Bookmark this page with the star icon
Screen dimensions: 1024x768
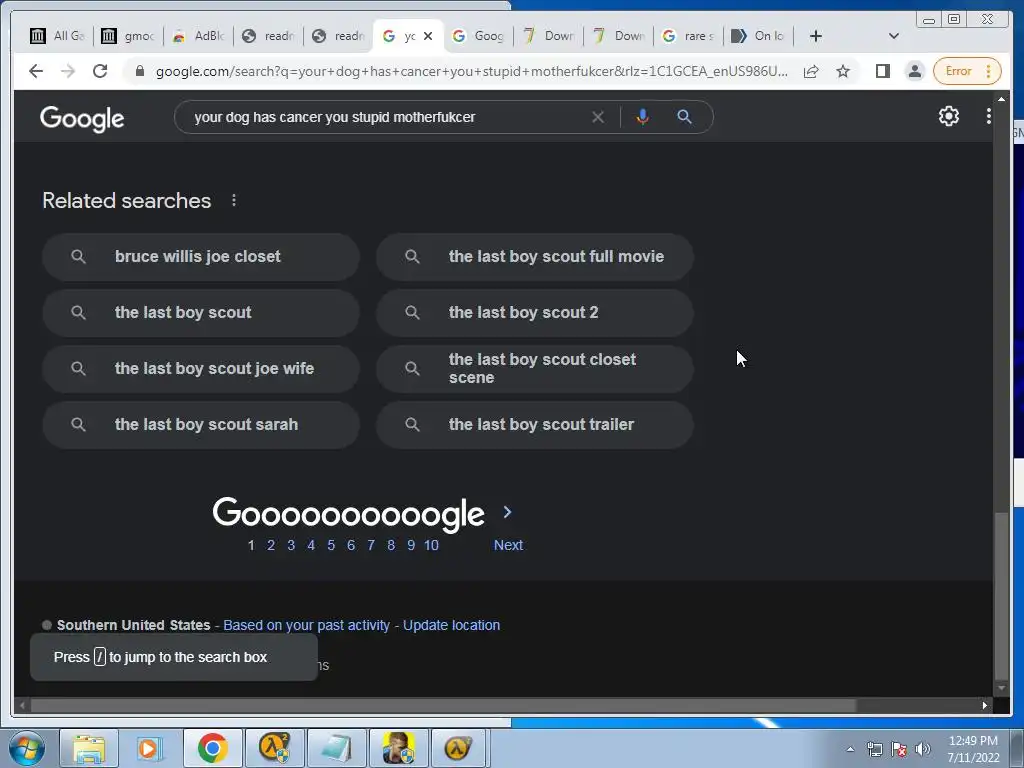coord(843,71)
